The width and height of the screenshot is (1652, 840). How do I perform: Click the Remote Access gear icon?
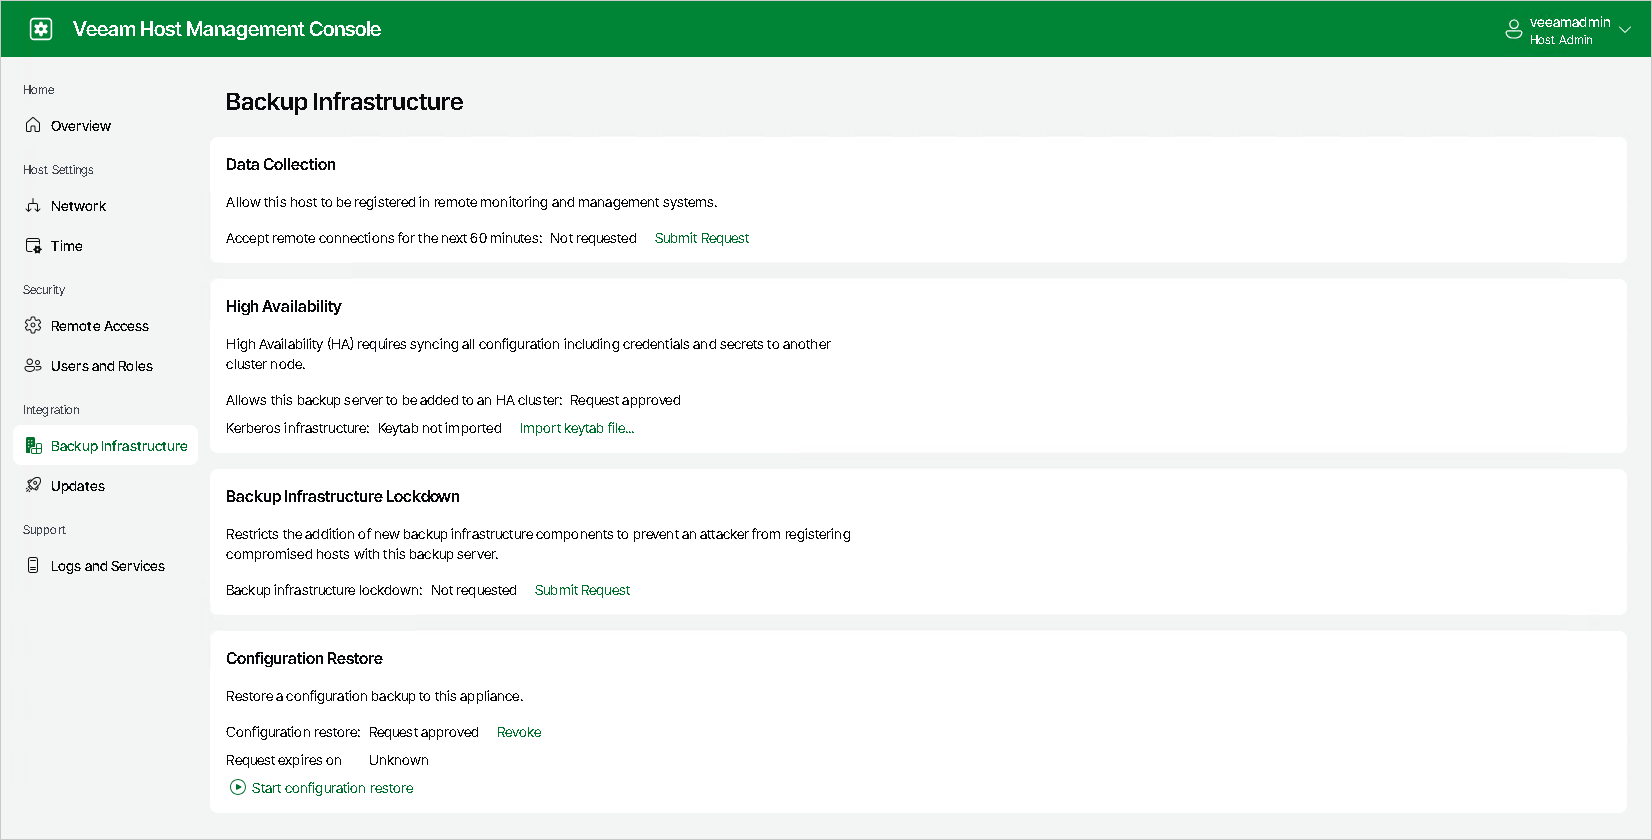(33, 326)
